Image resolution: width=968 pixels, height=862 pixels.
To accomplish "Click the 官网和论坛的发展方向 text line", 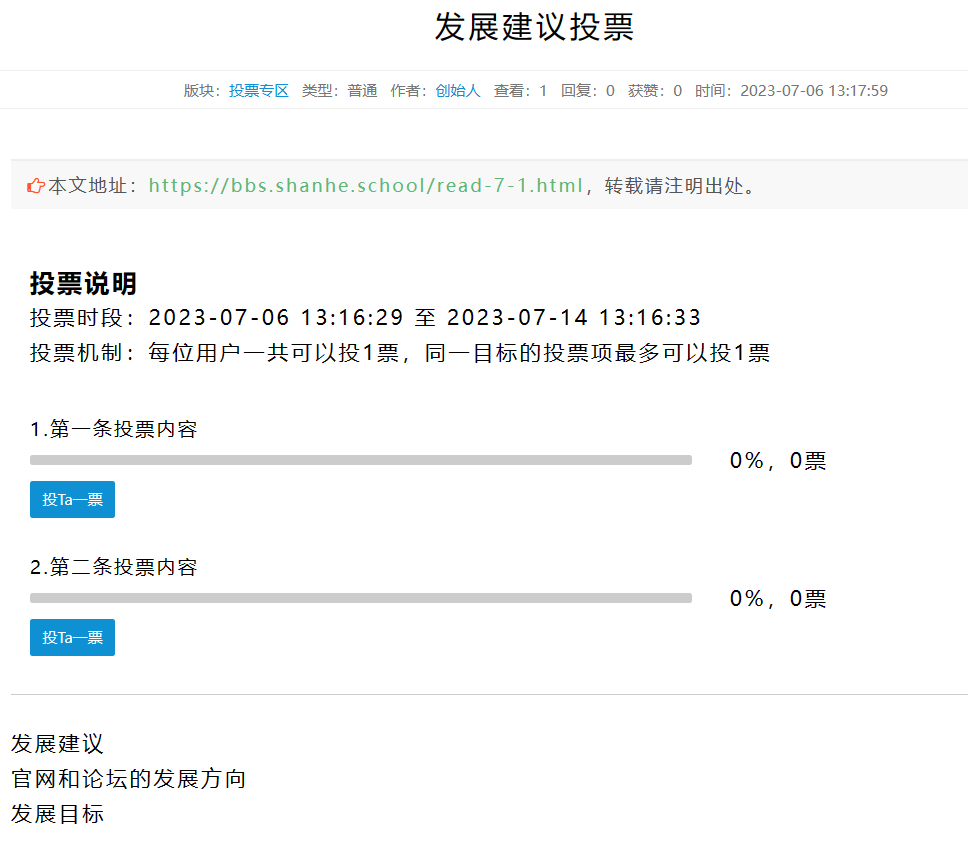I will click(x=128, y=779).
